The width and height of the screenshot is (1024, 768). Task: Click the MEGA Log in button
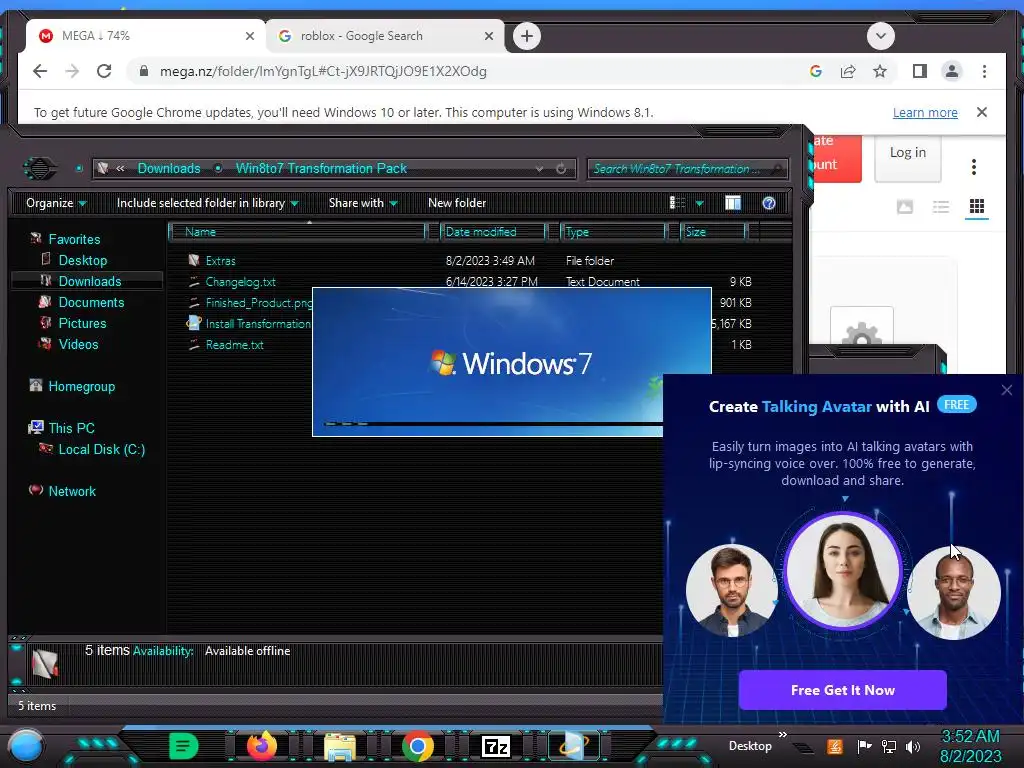[x=908, y=153]
